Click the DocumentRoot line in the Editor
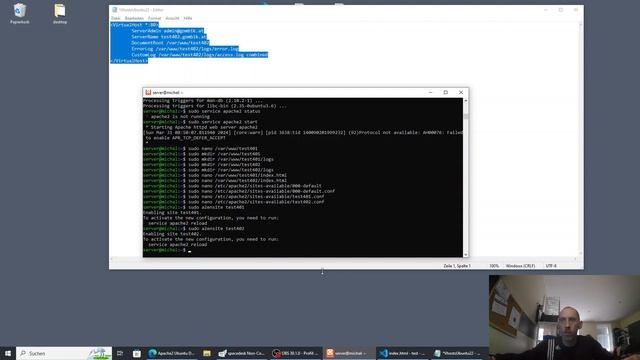This screenshot has width=640, height=360. (x=170, y=42)
